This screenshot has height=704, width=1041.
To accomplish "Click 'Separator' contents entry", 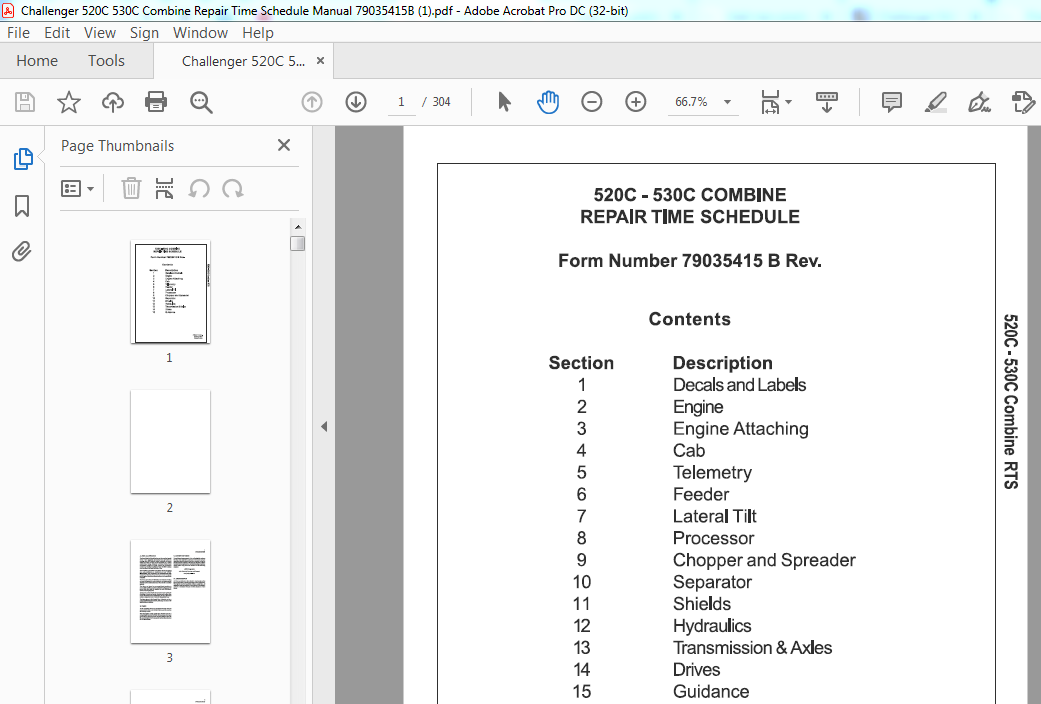I will pyautogui.click(x=712, y=582).
